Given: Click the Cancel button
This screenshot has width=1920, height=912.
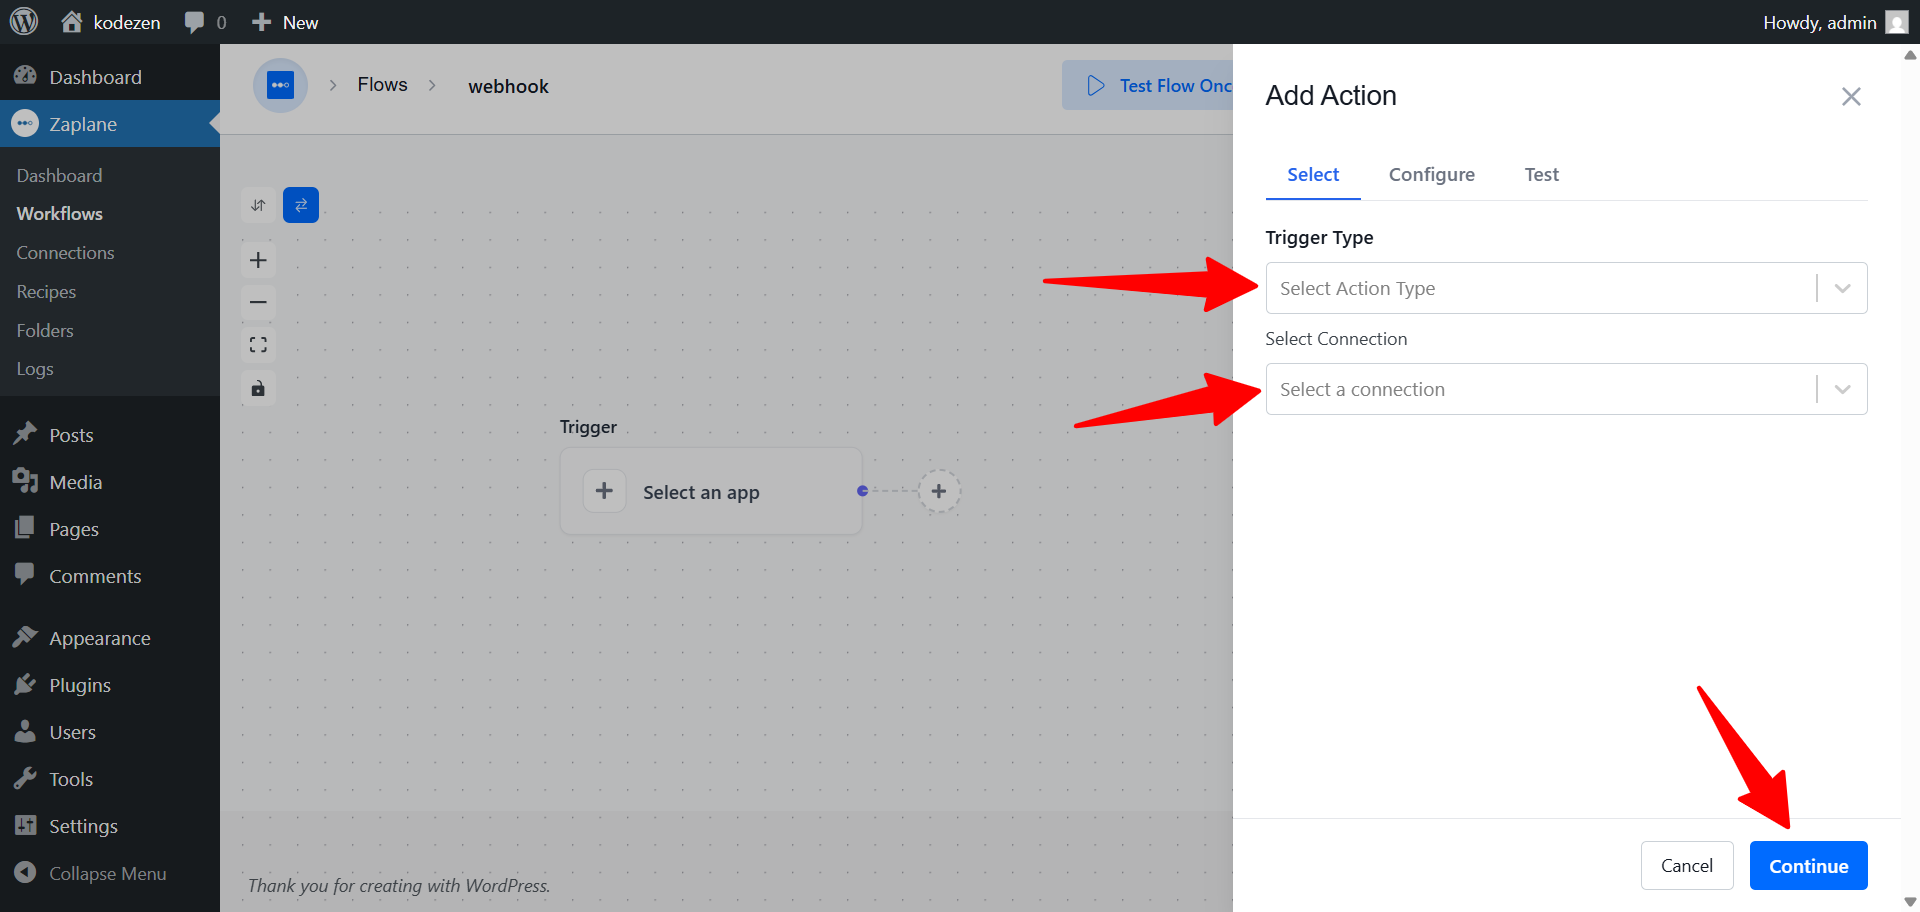Looking at the screenshot, I should click(x=1687, y=865).
